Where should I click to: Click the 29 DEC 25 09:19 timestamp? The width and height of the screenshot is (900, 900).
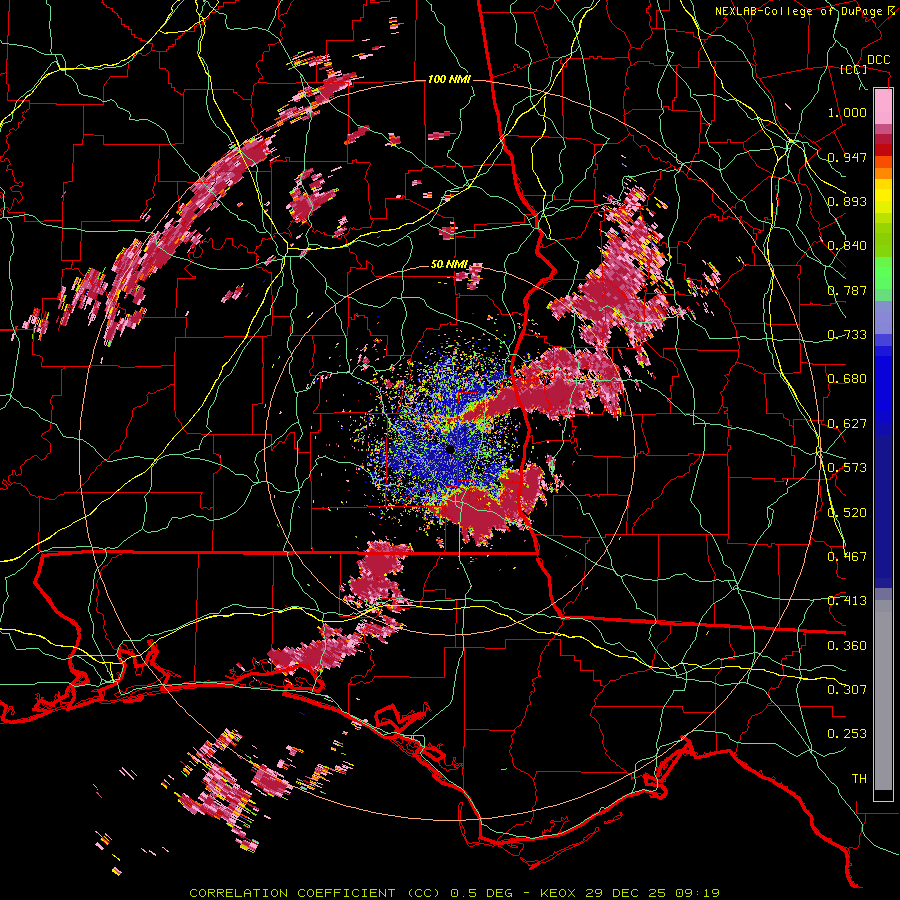(653, 893)
